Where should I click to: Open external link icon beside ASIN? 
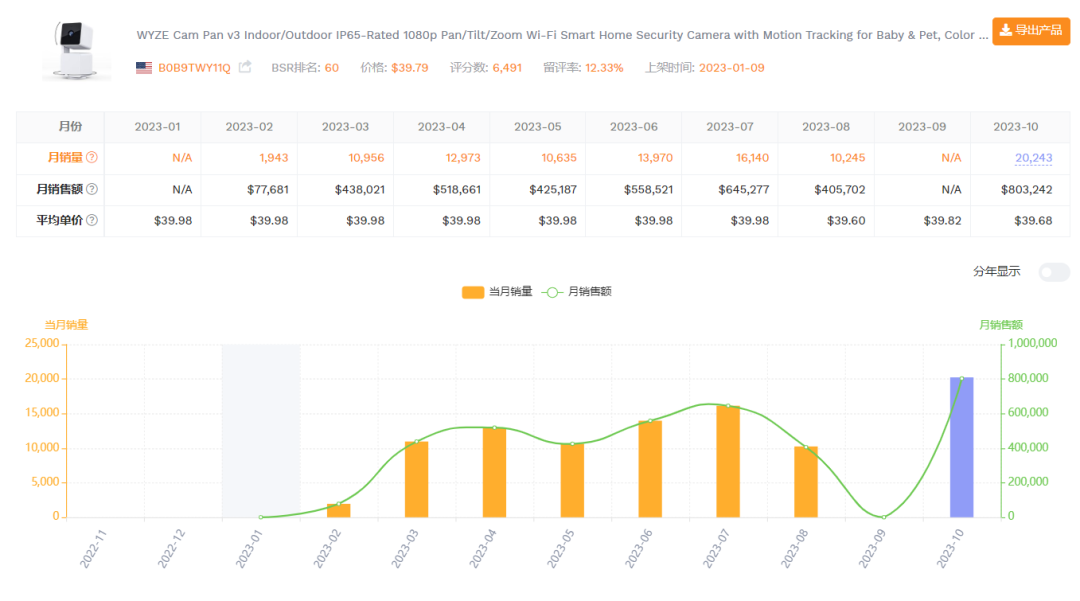click(245, 68)
